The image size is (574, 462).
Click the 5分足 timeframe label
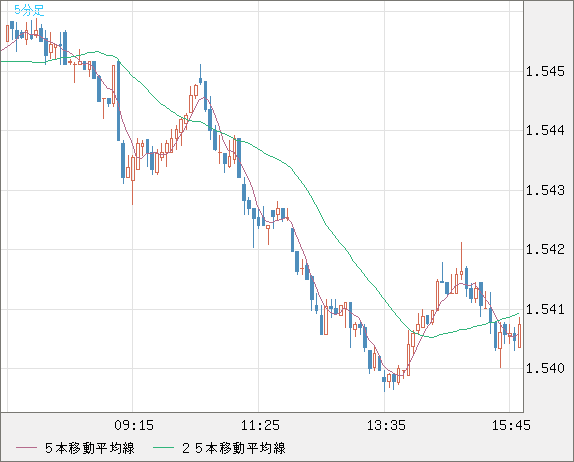click(29, 10)
